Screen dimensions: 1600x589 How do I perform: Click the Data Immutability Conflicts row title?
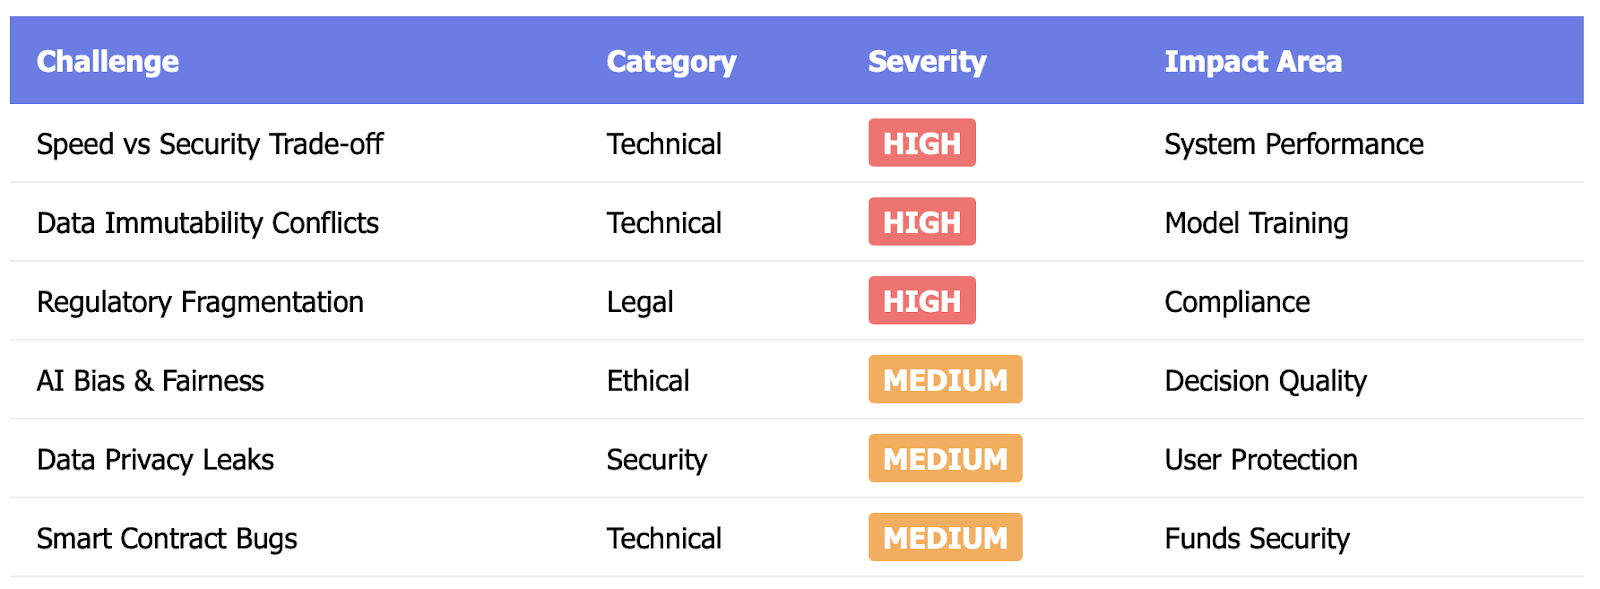pos(208,223)
